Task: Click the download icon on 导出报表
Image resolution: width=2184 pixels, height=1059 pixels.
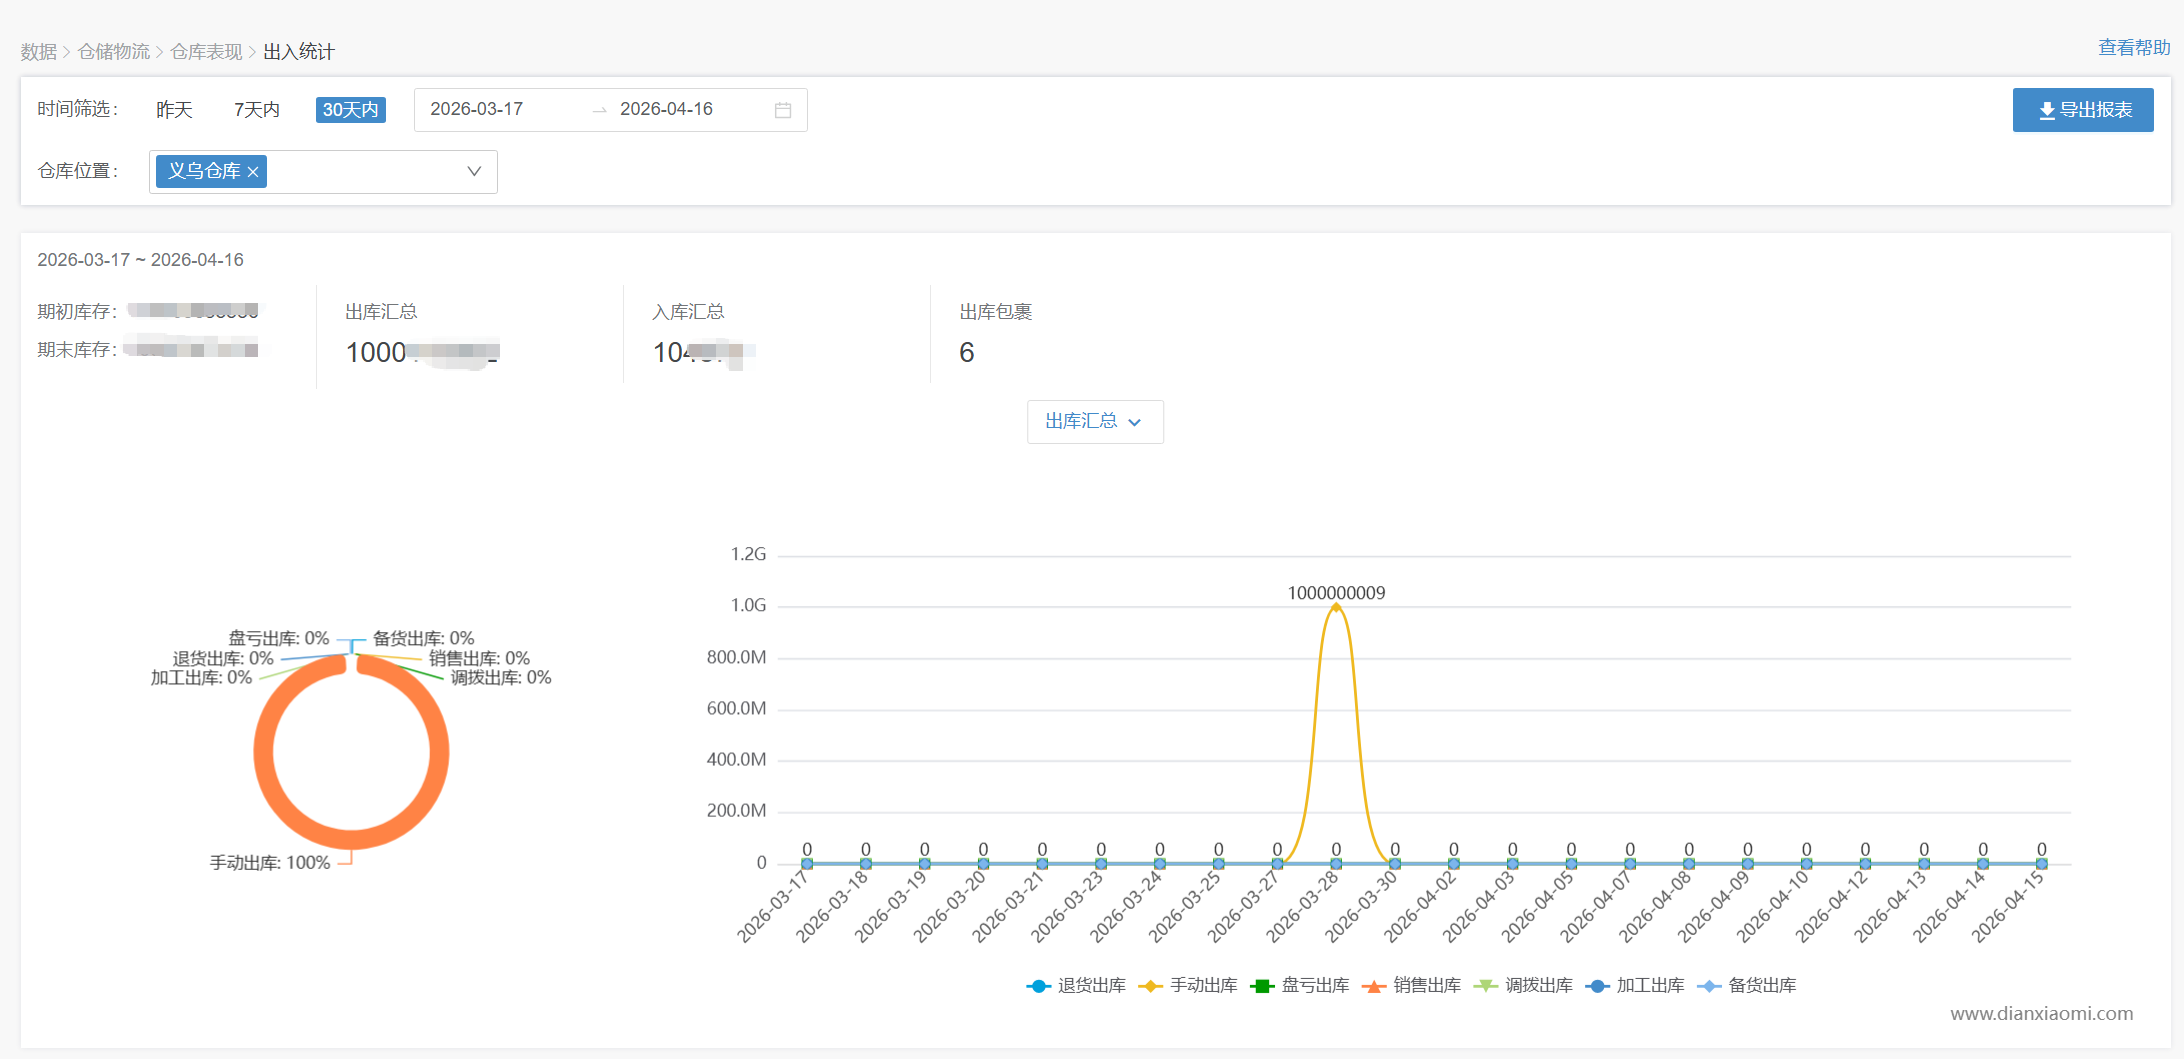Action: [2046, 110]
